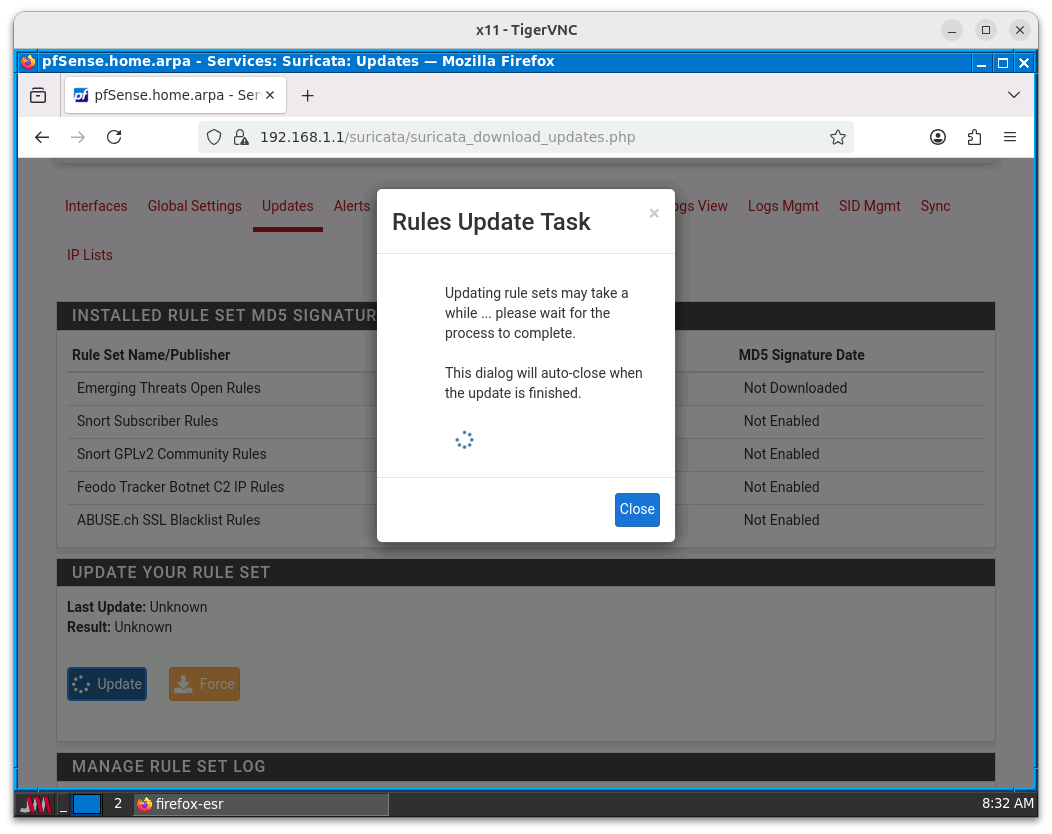
Task: Click the Snort Subscriber Rules row
Action: (x=525, y=421)
